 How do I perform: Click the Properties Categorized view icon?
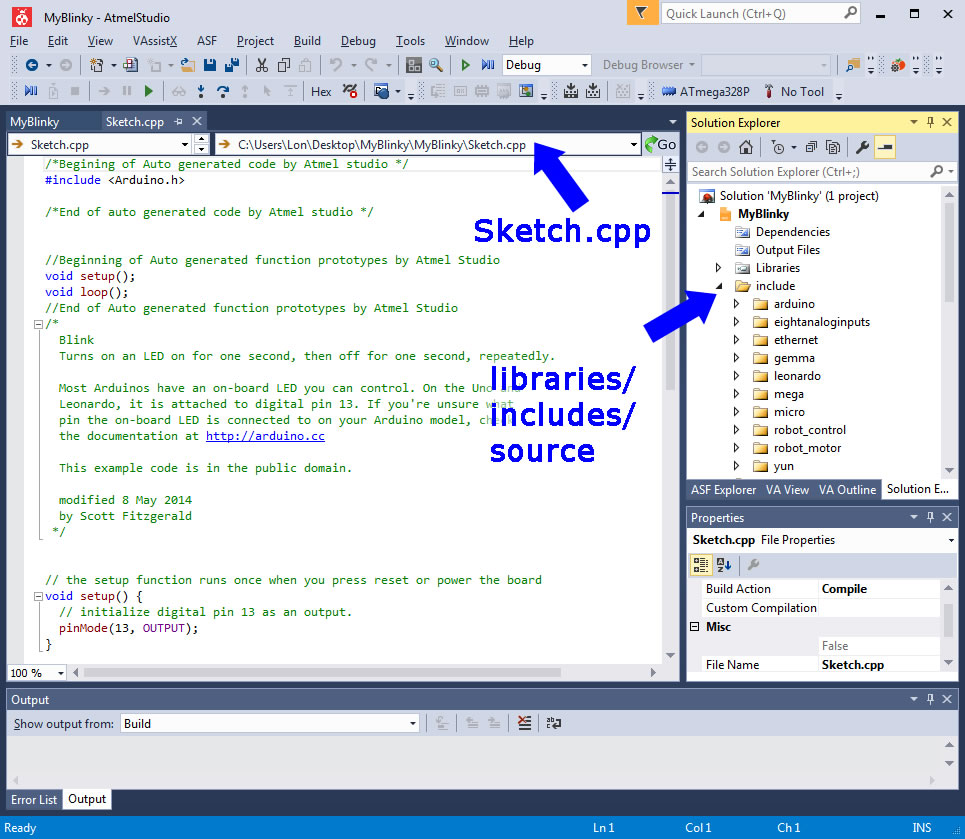pyautogui.click(x=700, y=564)
